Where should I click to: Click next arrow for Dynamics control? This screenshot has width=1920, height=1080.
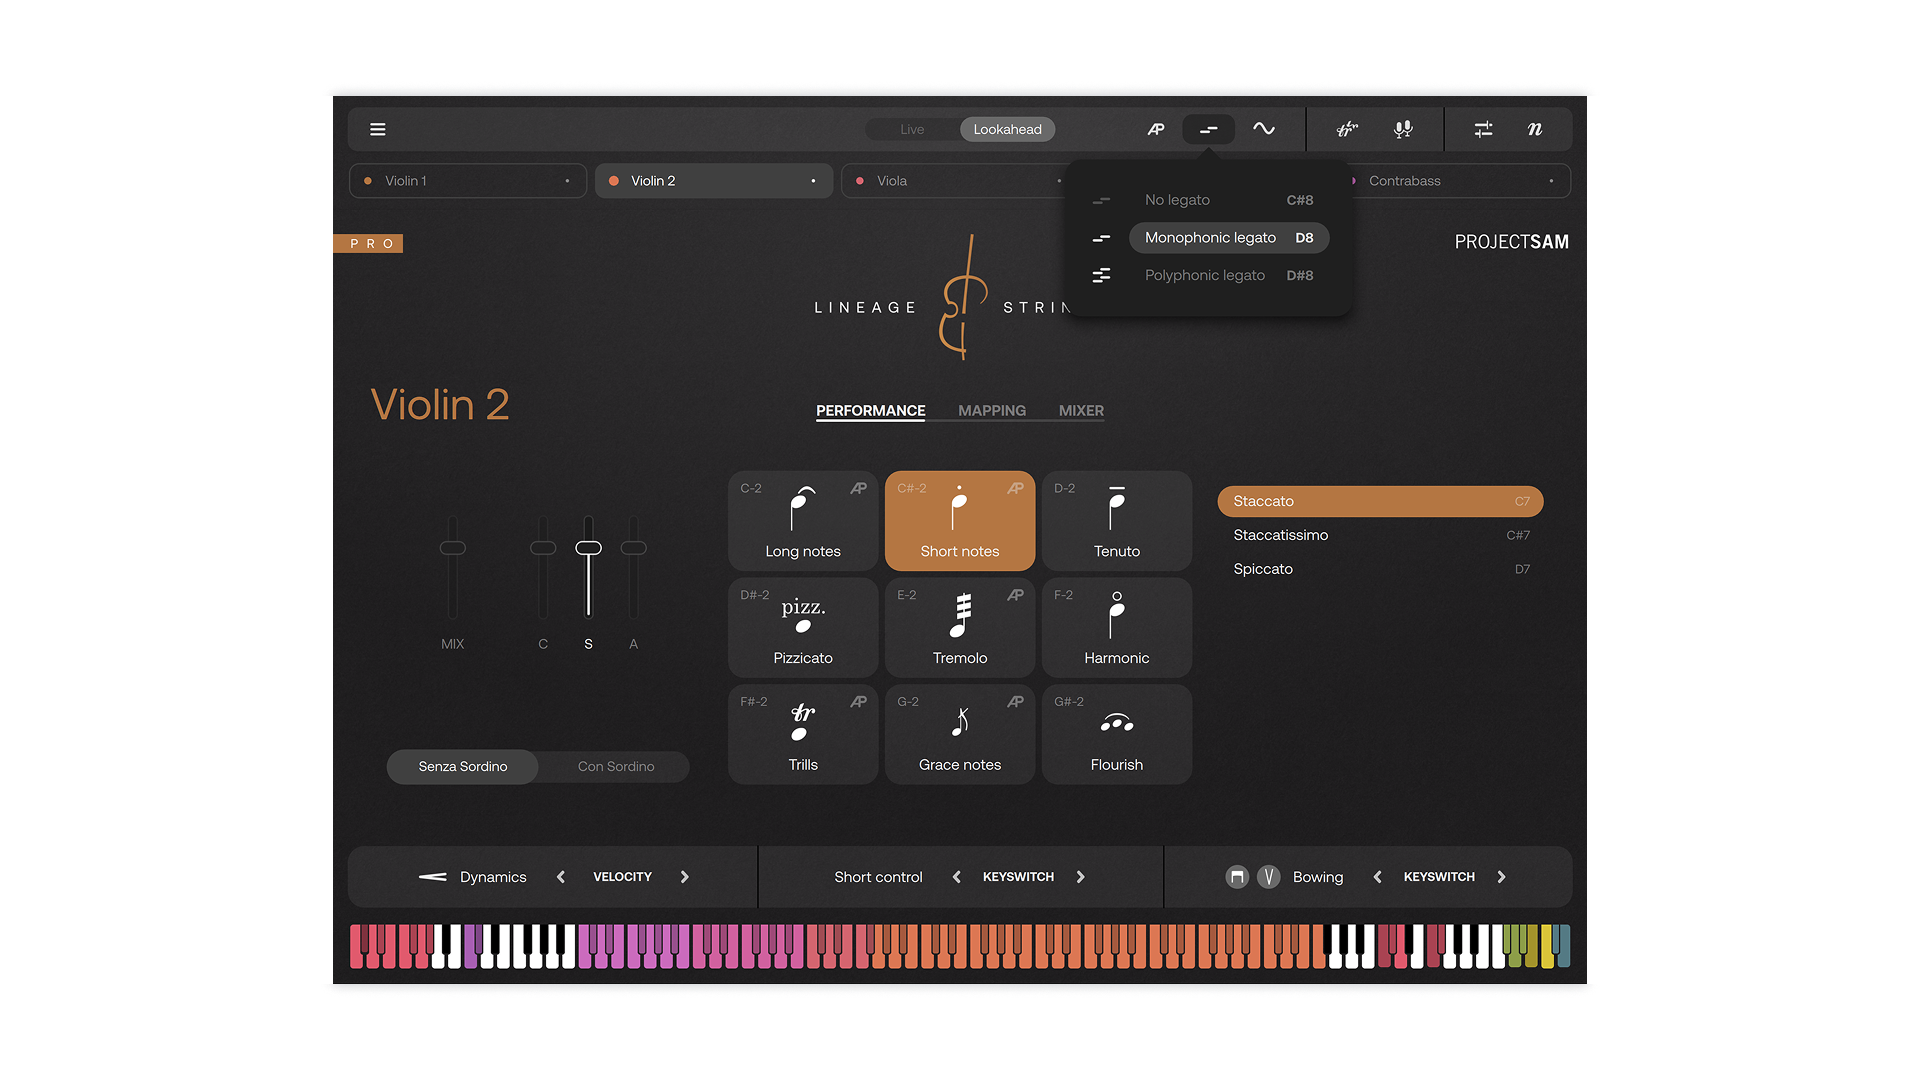coord(685,877)
